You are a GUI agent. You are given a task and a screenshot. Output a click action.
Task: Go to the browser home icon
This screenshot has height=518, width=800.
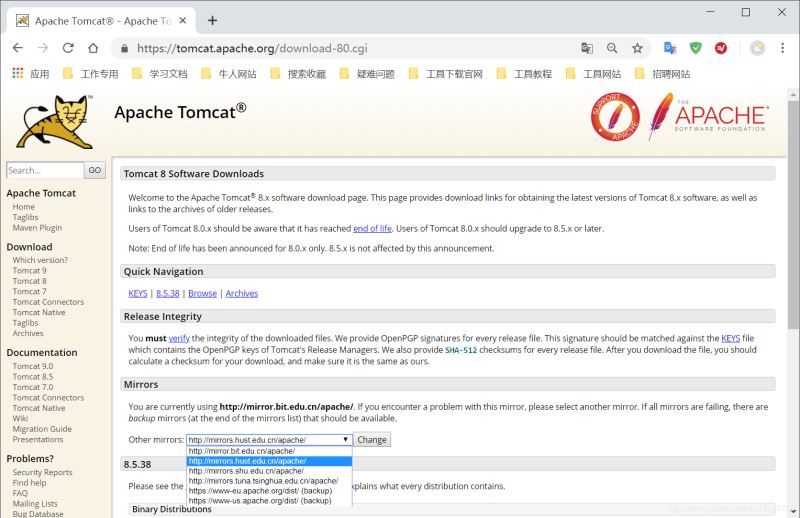(93, 48)
